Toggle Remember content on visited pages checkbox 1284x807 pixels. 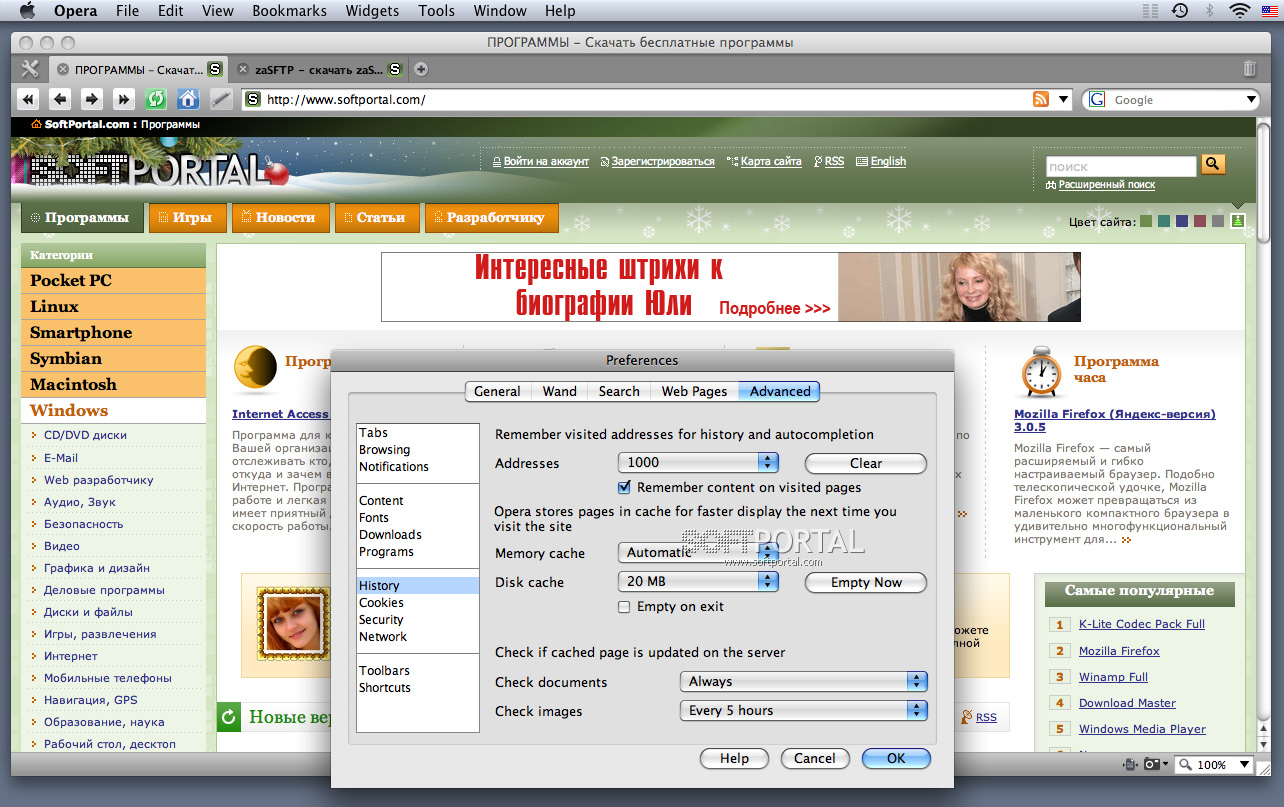click(624, 487)
